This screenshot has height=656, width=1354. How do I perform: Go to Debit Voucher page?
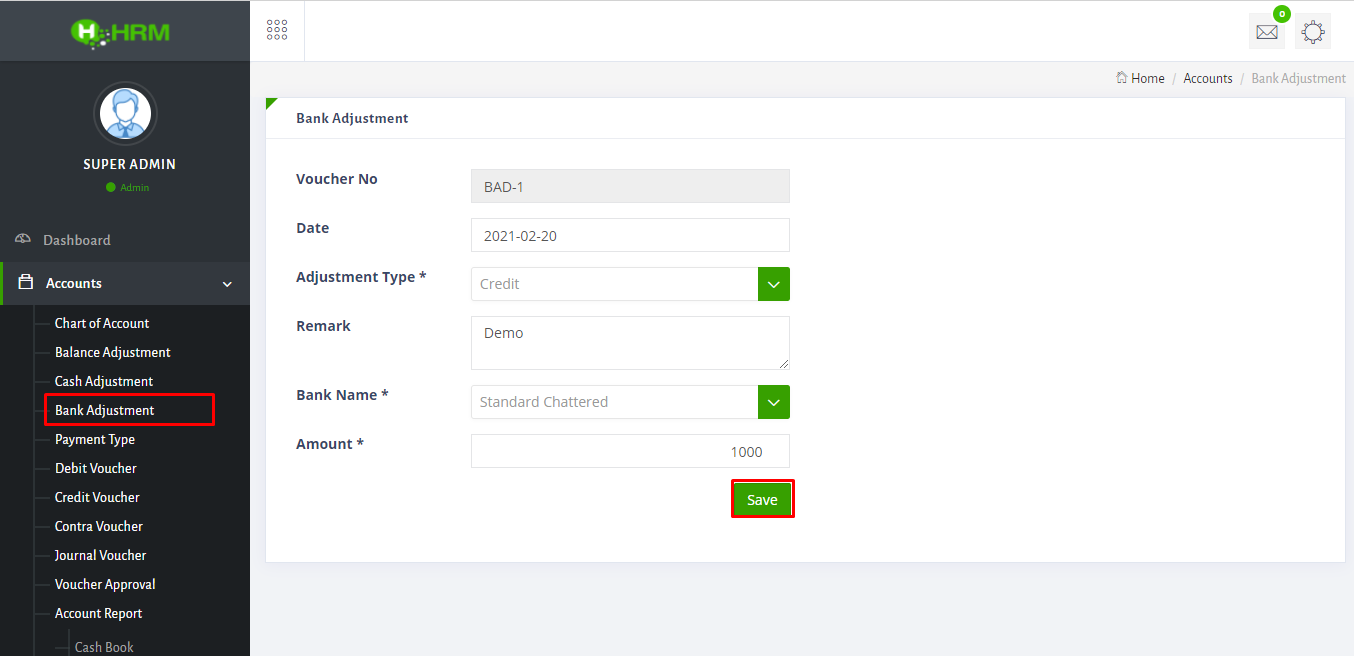96,468
